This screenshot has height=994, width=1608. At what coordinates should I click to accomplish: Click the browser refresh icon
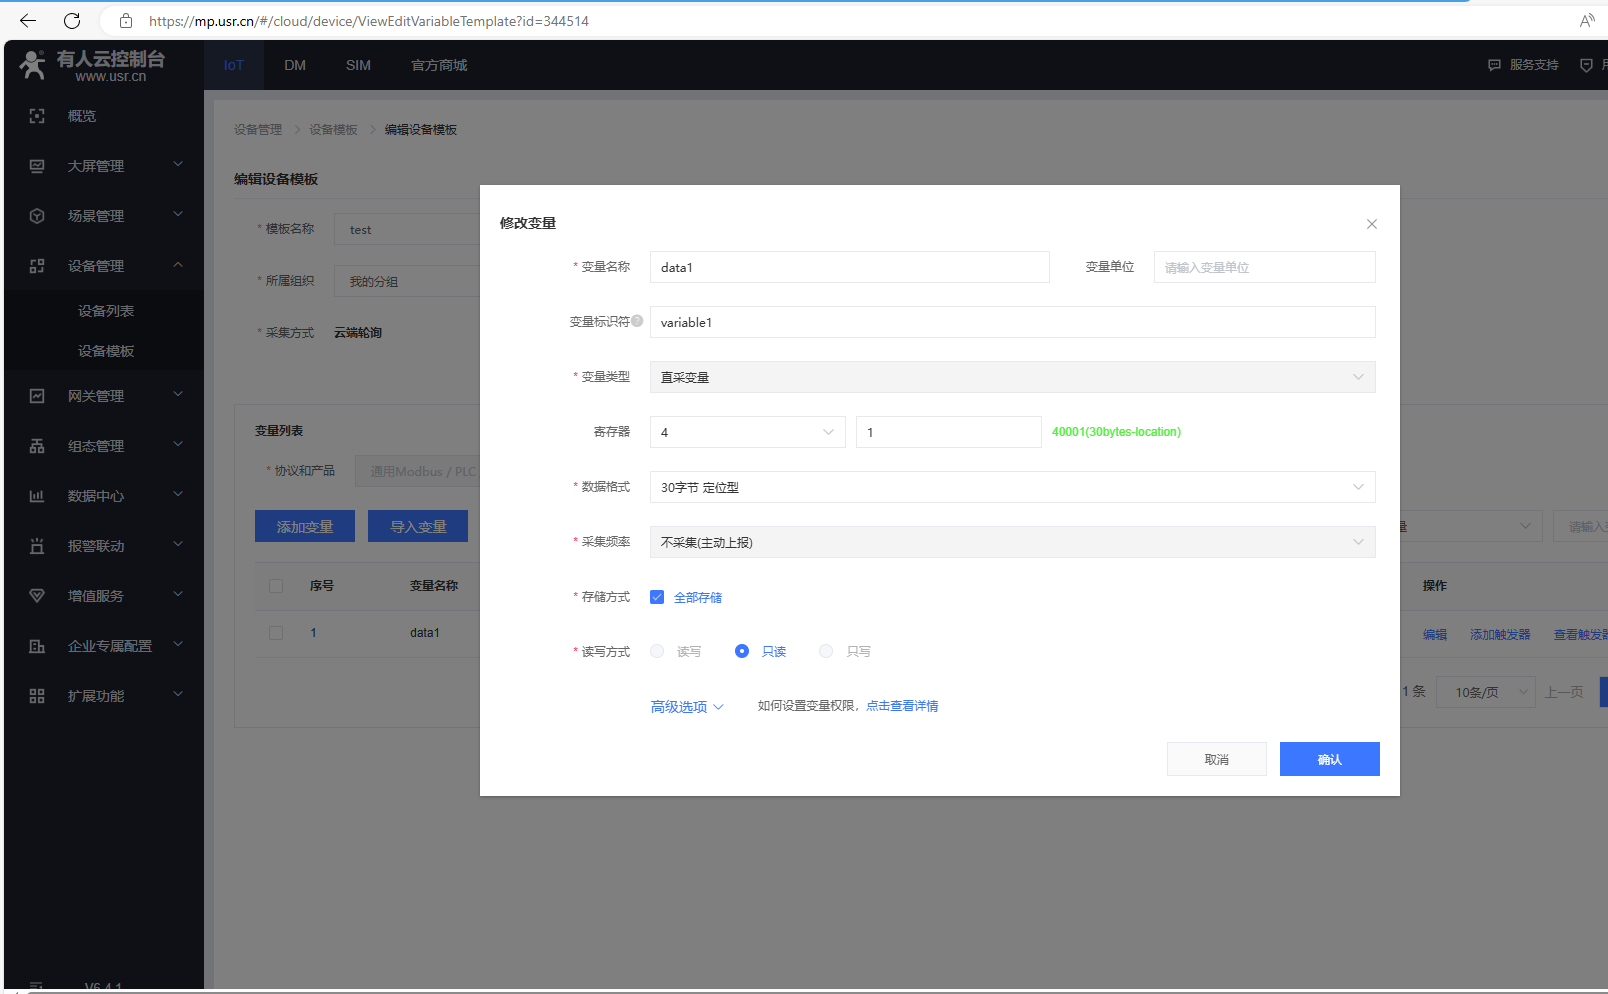(x=72, y=21)
